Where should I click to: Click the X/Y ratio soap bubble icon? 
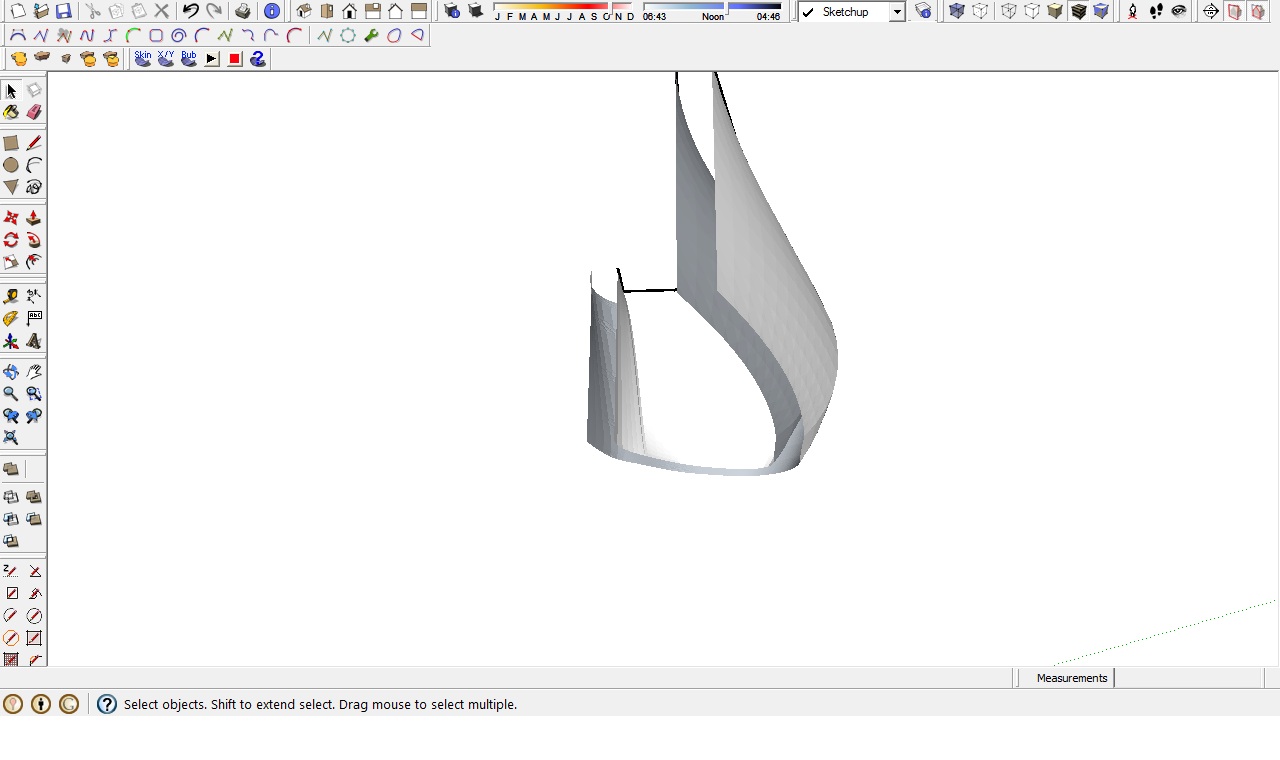[x=166, y=59]
